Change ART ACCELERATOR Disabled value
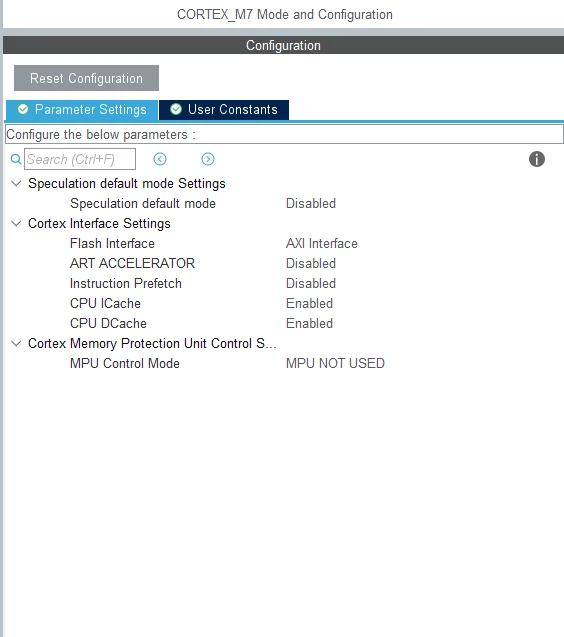The image size is (564, 637). pos(311,263)
